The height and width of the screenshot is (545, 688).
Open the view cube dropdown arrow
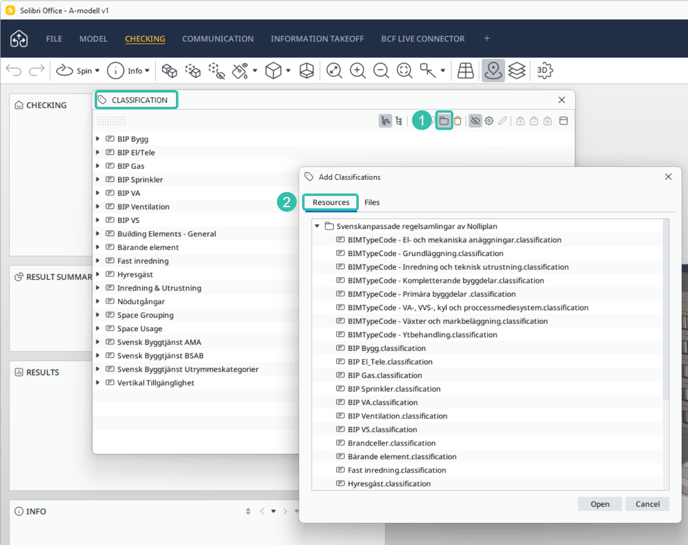tap(288, 70)
